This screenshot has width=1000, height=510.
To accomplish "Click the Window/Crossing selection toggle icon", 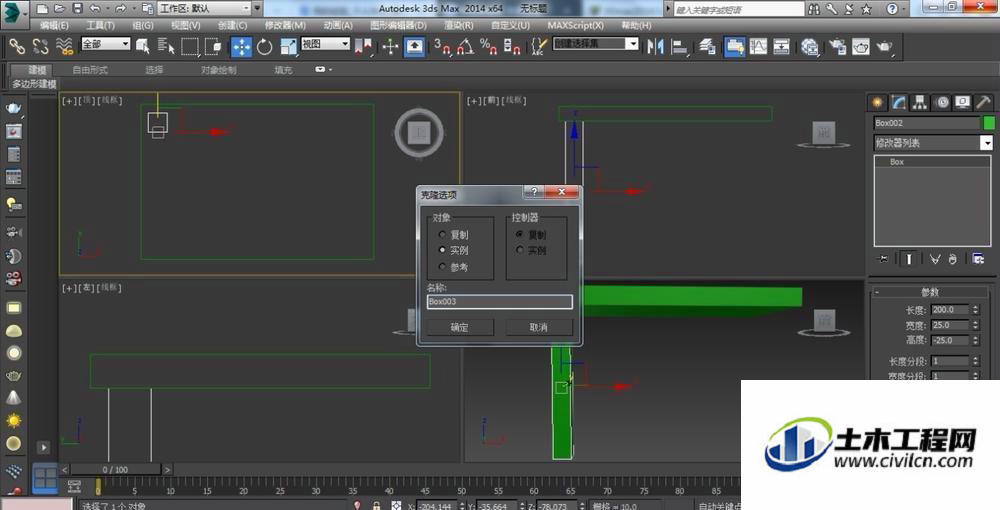I will pos(213,46).
